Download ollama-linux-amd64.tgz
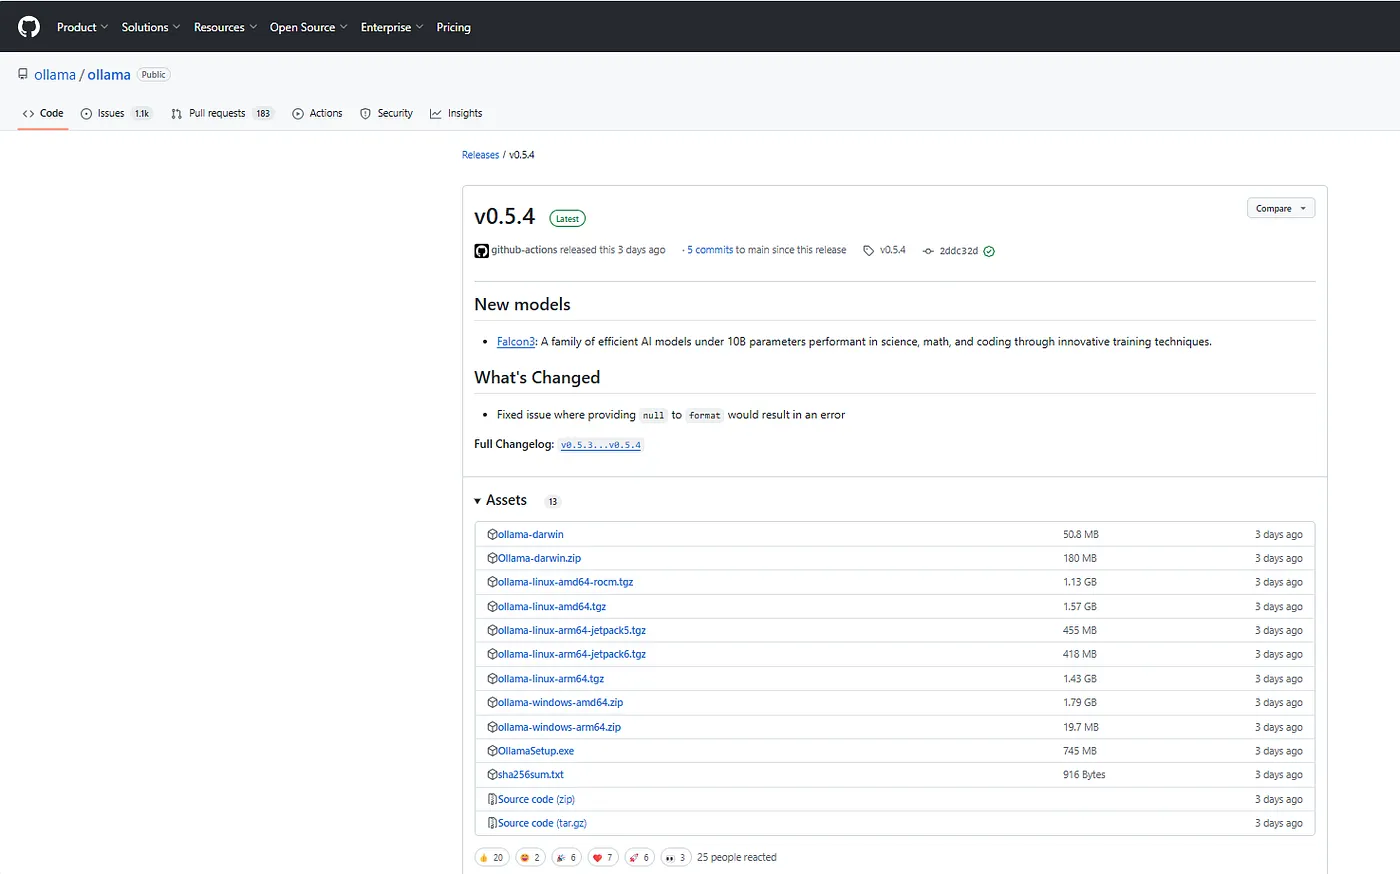Image resolution: width=1400 pixels, height=874 pixels. [x=552, y=606]
